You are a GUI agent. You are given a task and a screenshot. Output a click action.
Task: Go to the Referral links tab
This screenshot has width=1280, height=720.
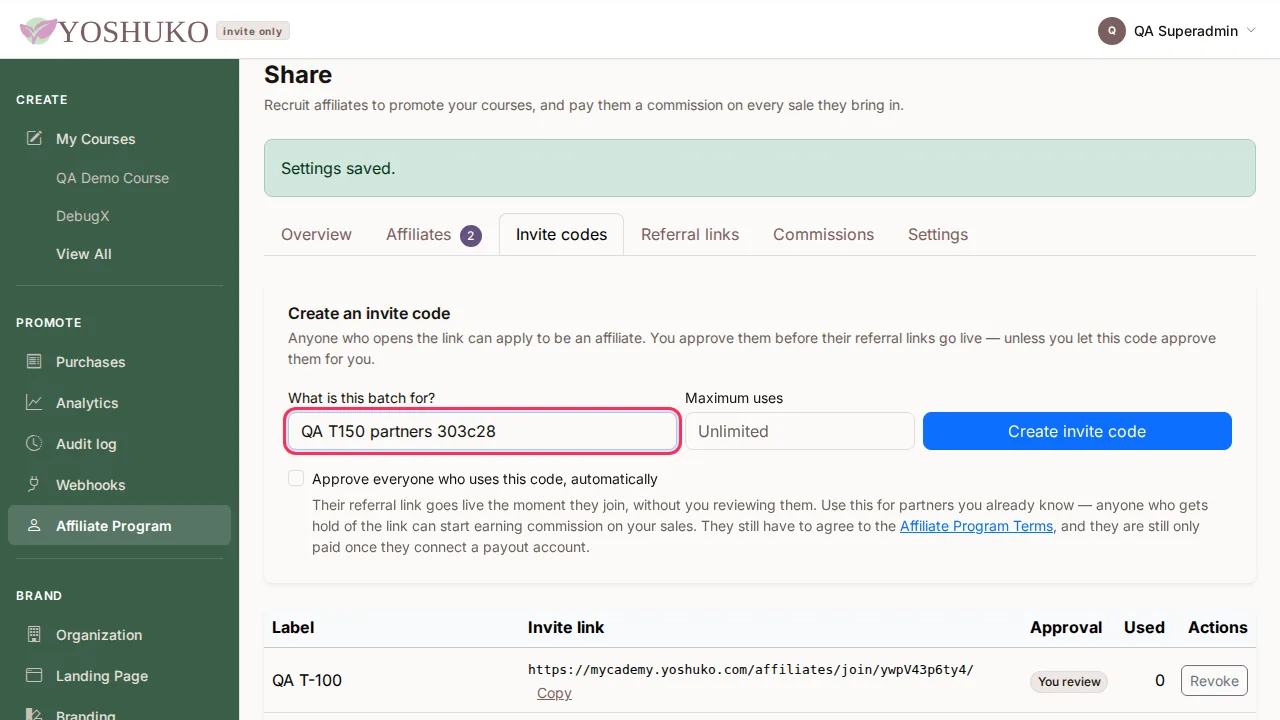[x=690, y=234]
